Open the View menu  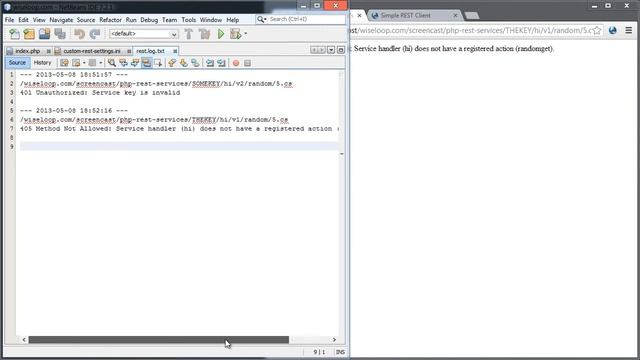[x=39, y=20]
